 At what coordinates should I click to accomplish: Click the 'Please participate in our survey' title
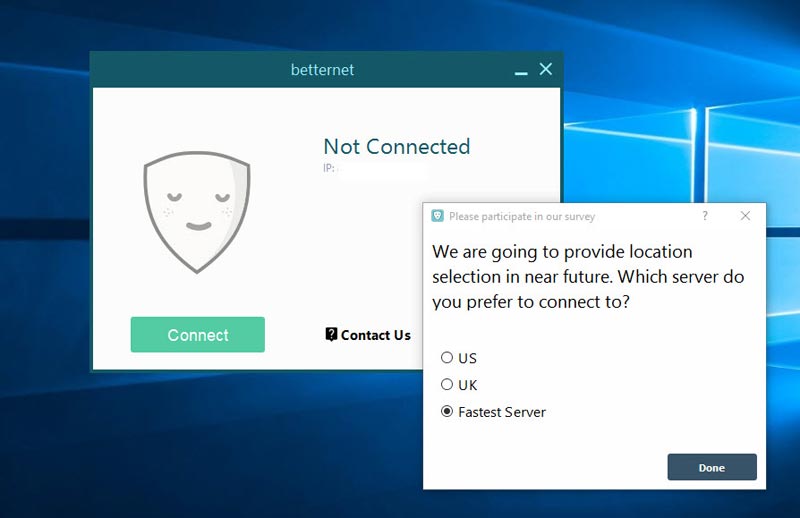(x=522, y=216)
